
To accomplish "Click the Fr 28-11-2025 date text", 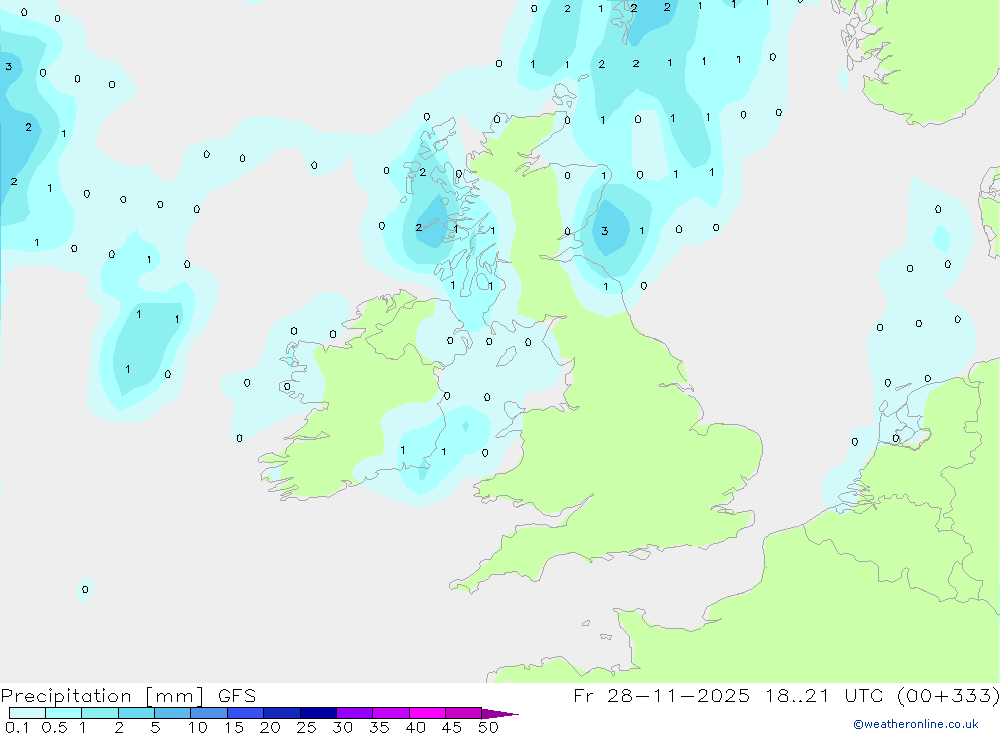I will pyautogui.click(x=661, y=696).
